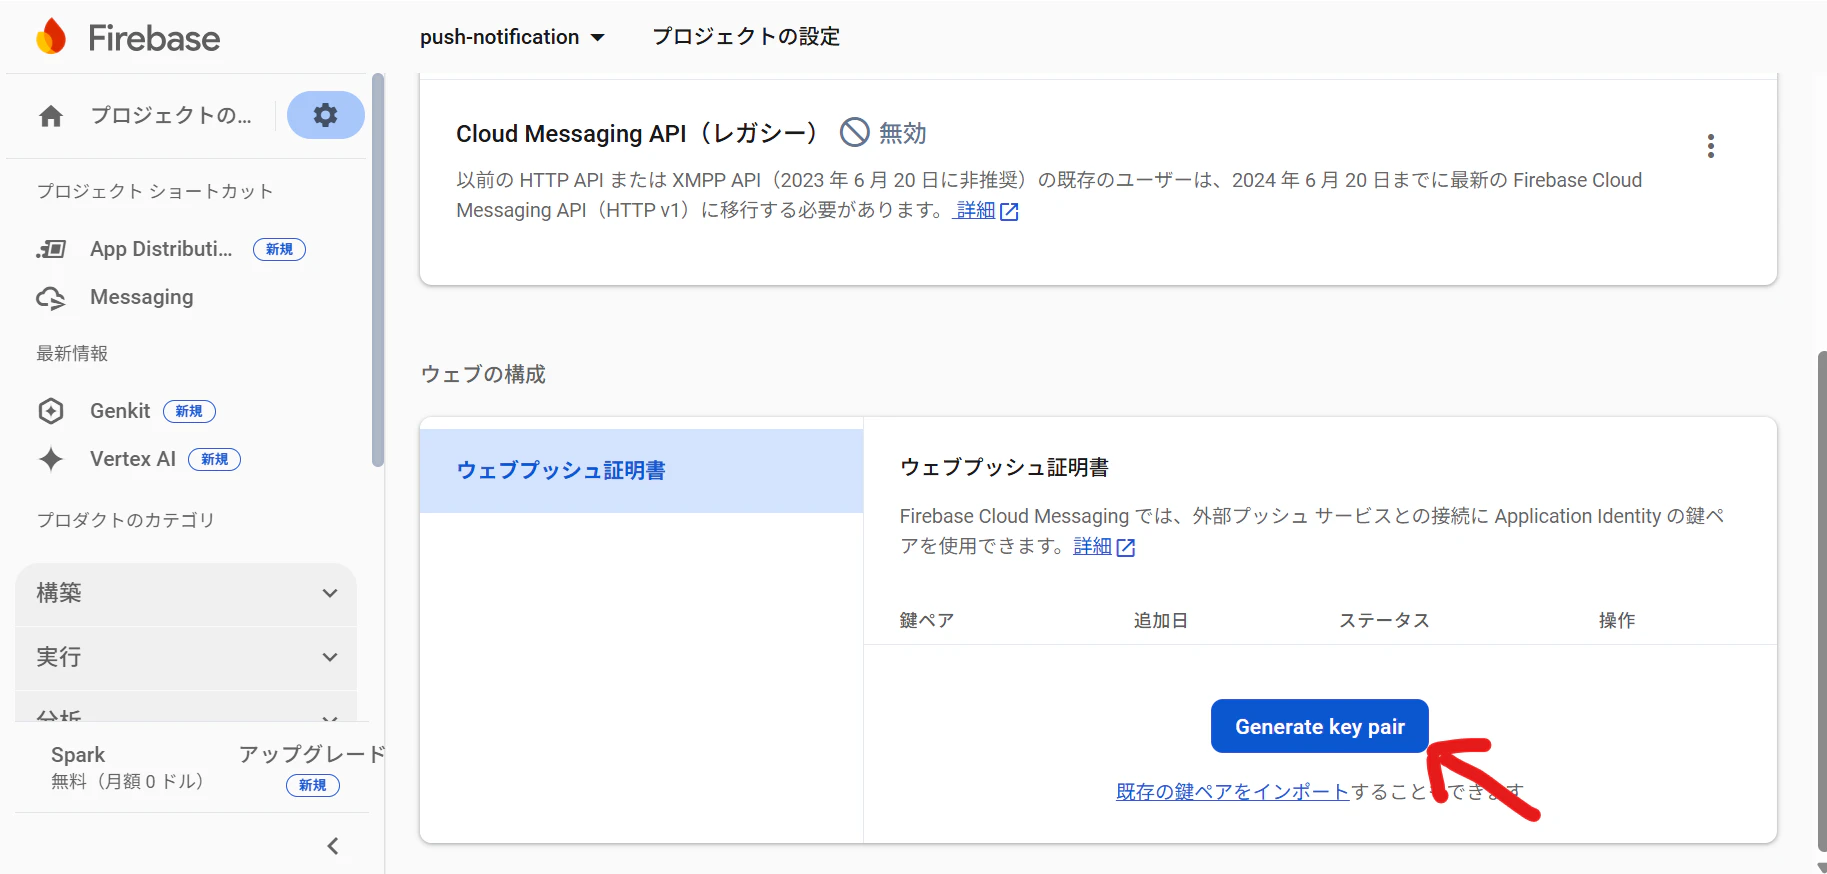Screen dimensions: 1827x874
Task: Click the disabled status icon next to 無効
Action: pos(854,132)
